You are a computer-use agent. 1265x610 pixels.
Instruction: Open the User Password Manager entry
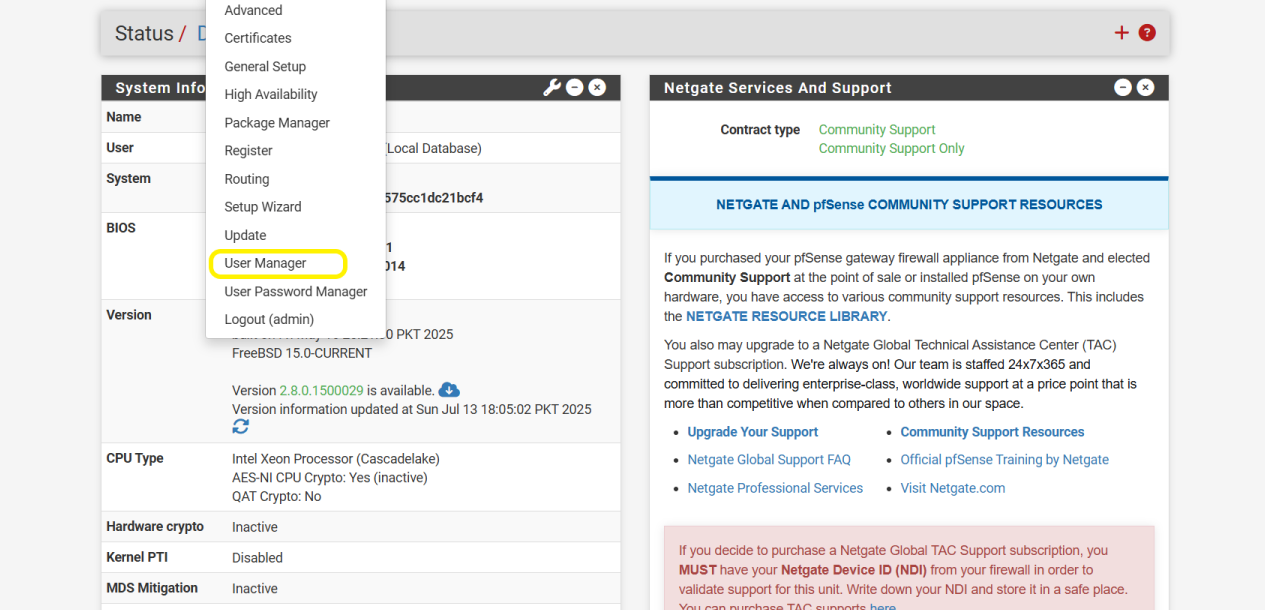(x=296, y=292)
